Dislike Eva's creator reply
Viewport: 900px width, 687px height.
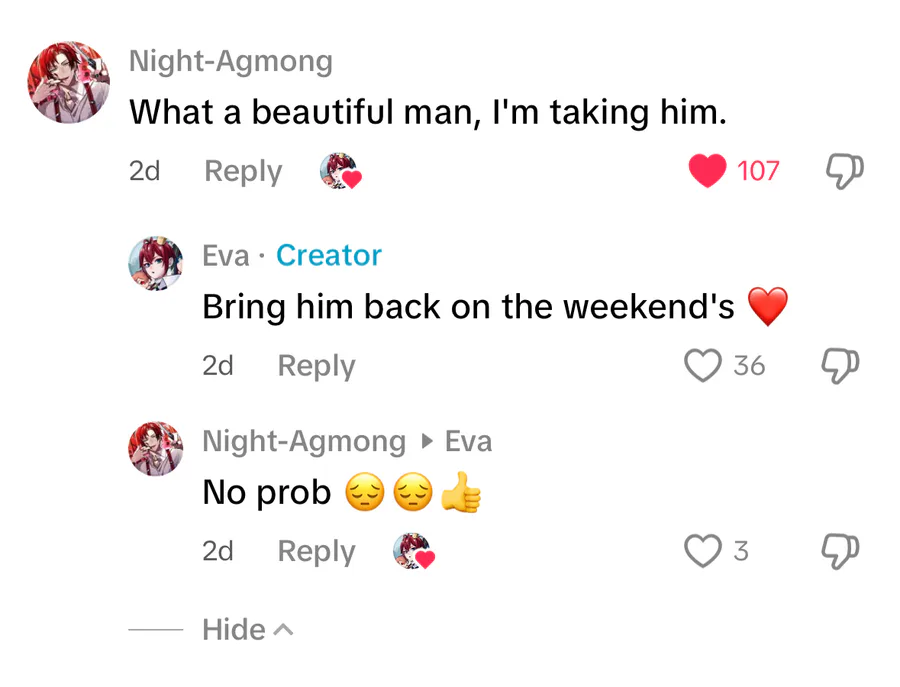(x=840, y=366)
